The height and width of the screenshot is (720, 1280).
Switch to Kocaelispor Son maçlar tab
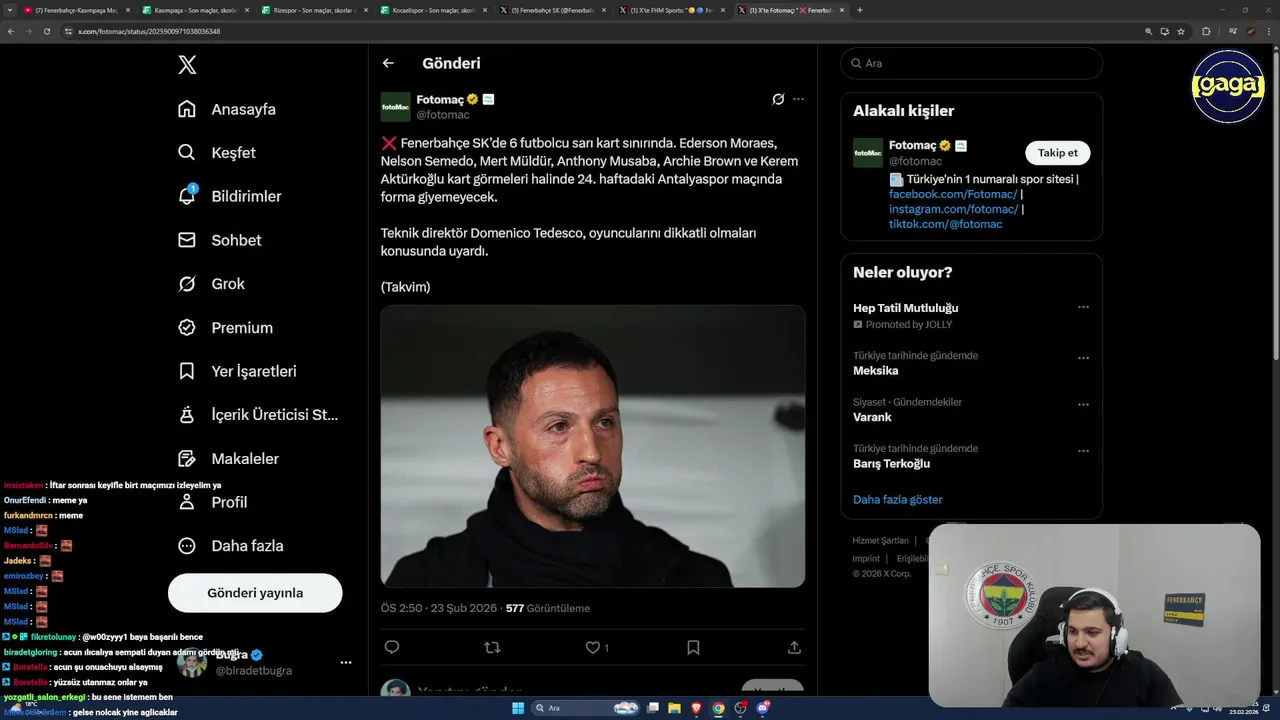click(433, 10)
